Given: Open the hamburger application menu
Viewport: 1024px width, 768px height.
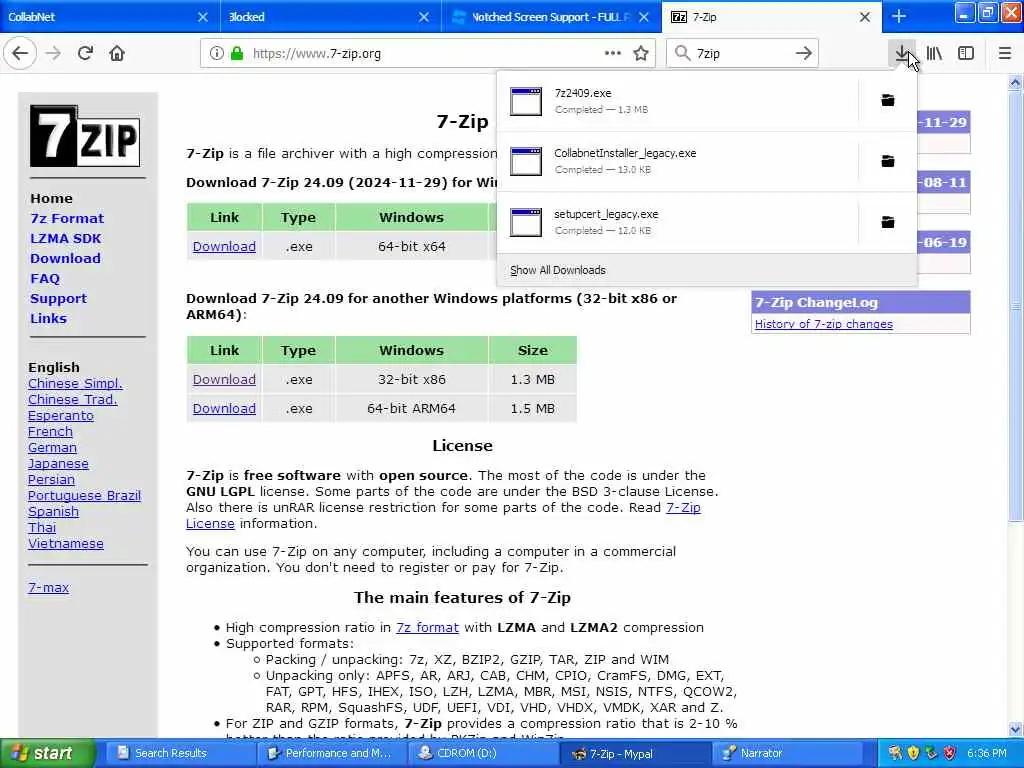Looking at the screenshot, I should pos(1005,54).
